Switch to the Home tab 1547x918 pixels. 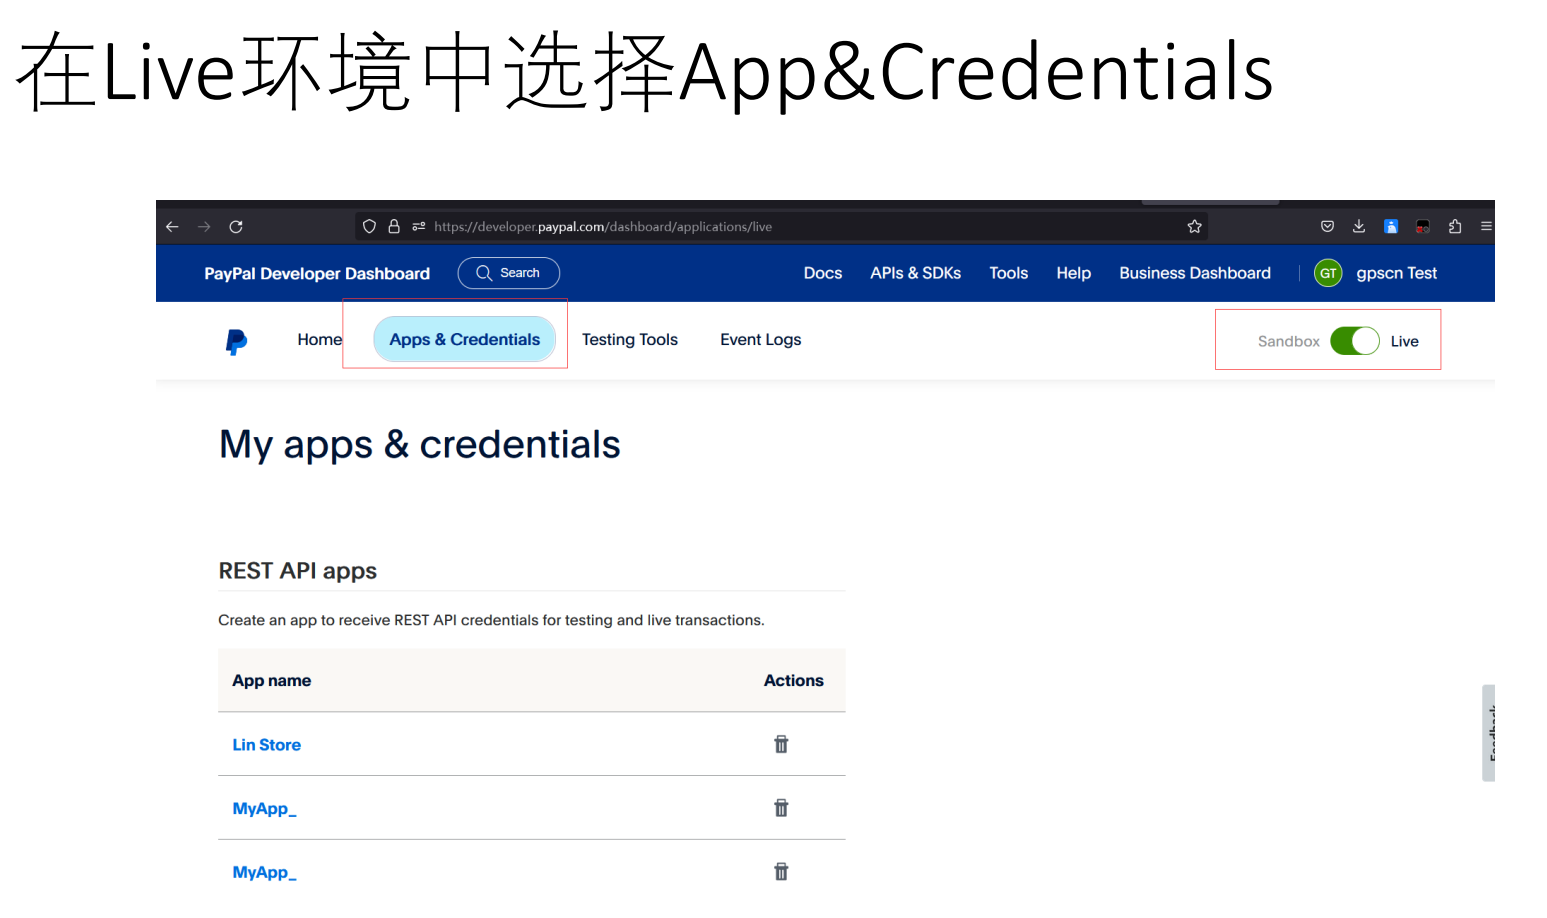[x=319, y=340]
